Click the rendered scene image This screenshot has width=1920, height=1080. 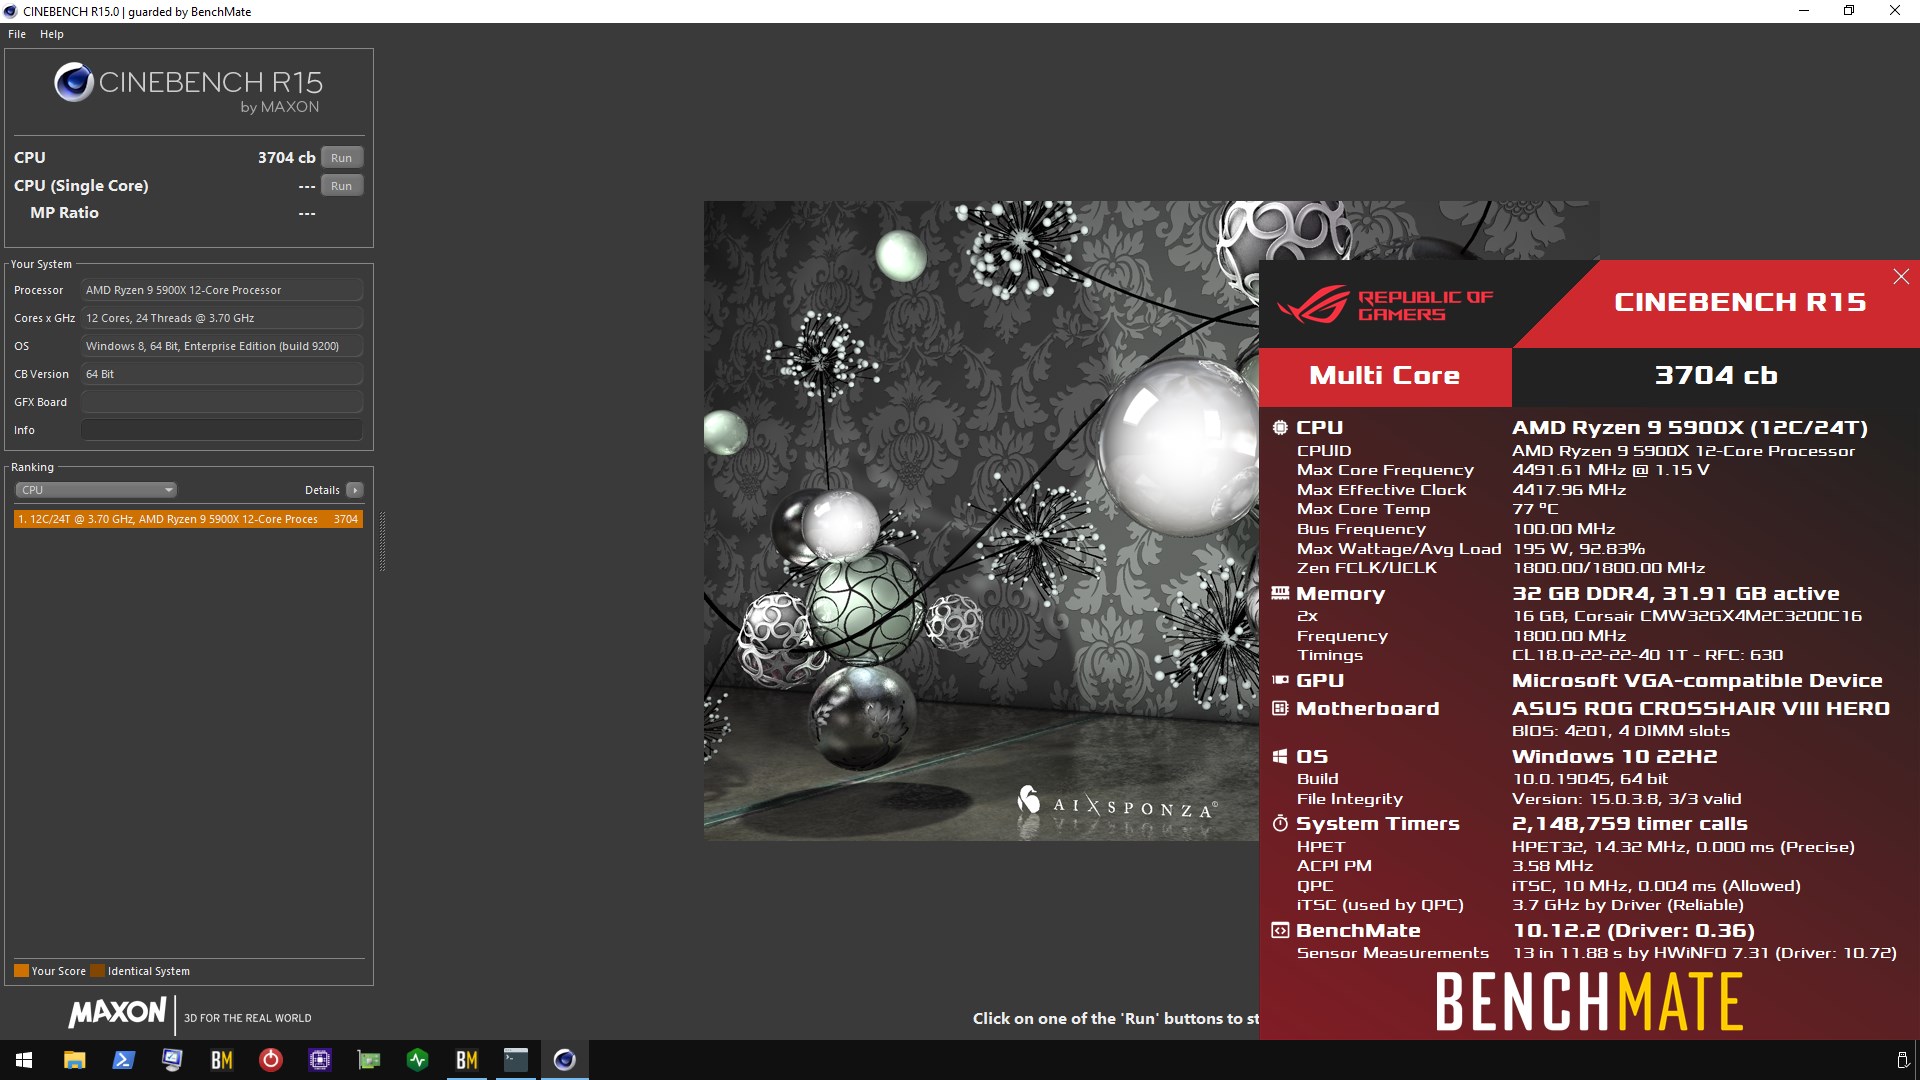[x=981, y=520]
